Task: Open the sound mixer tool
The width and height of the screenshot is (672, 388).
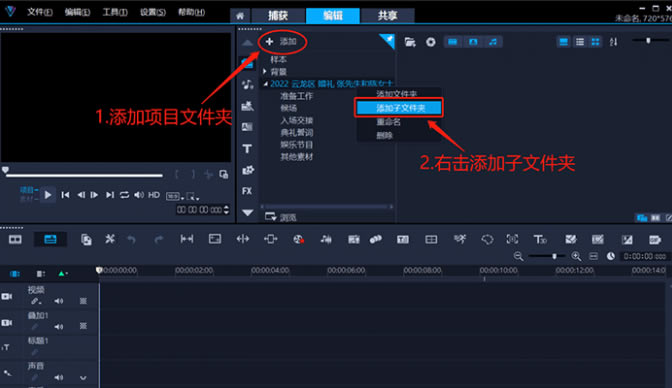Action: 326,240
